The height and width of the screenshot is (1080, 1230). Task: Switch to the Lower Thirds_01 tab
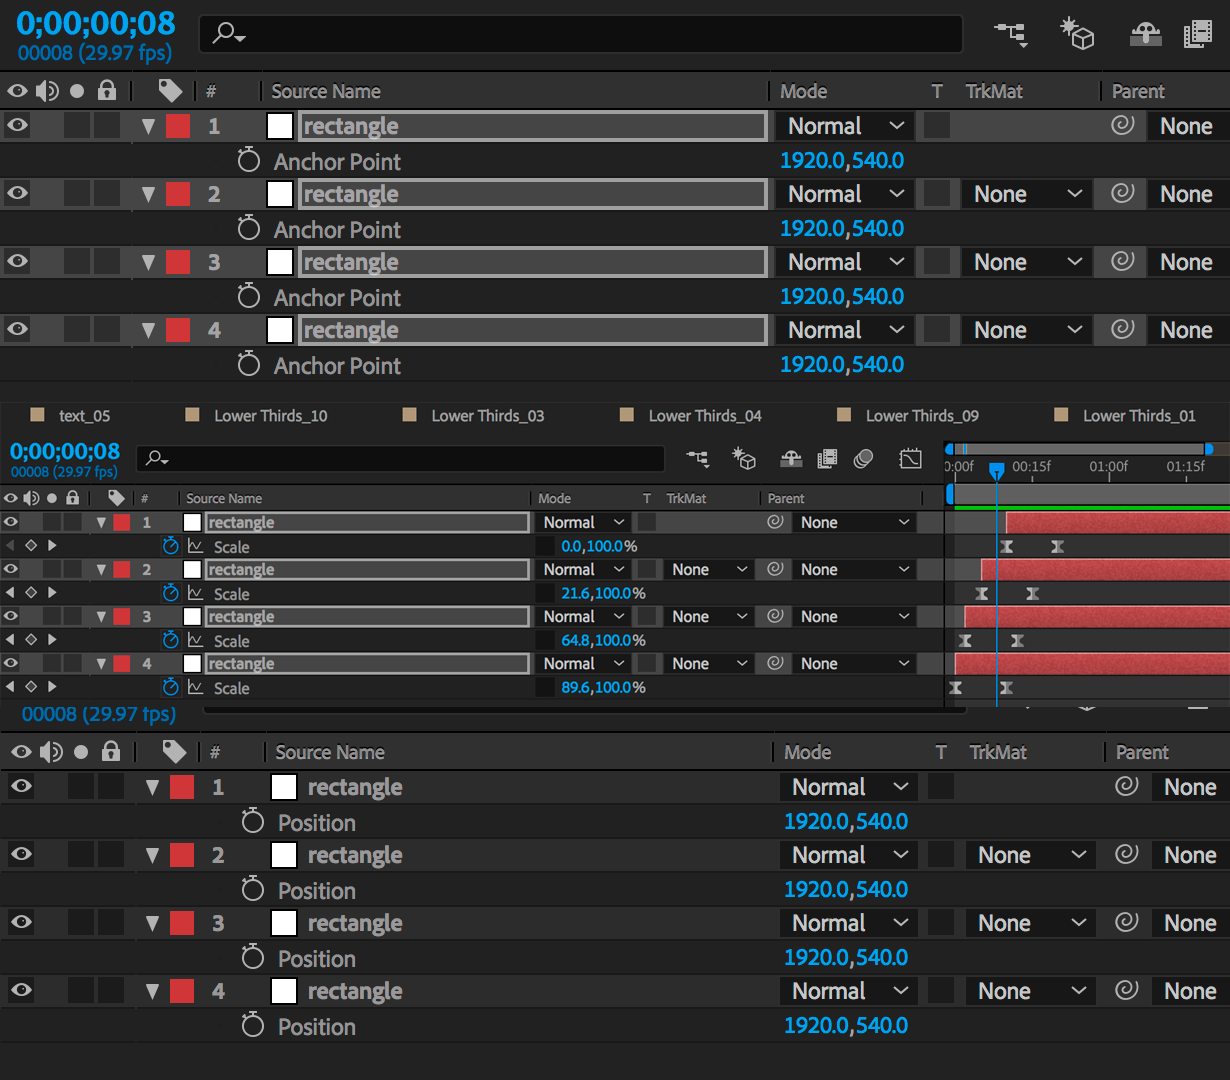(1139, 416)
